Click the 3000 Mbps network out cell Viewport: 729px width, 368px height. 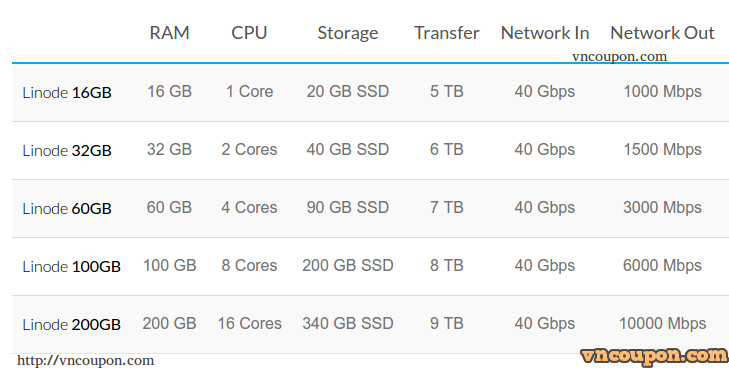tap(663, 207)
